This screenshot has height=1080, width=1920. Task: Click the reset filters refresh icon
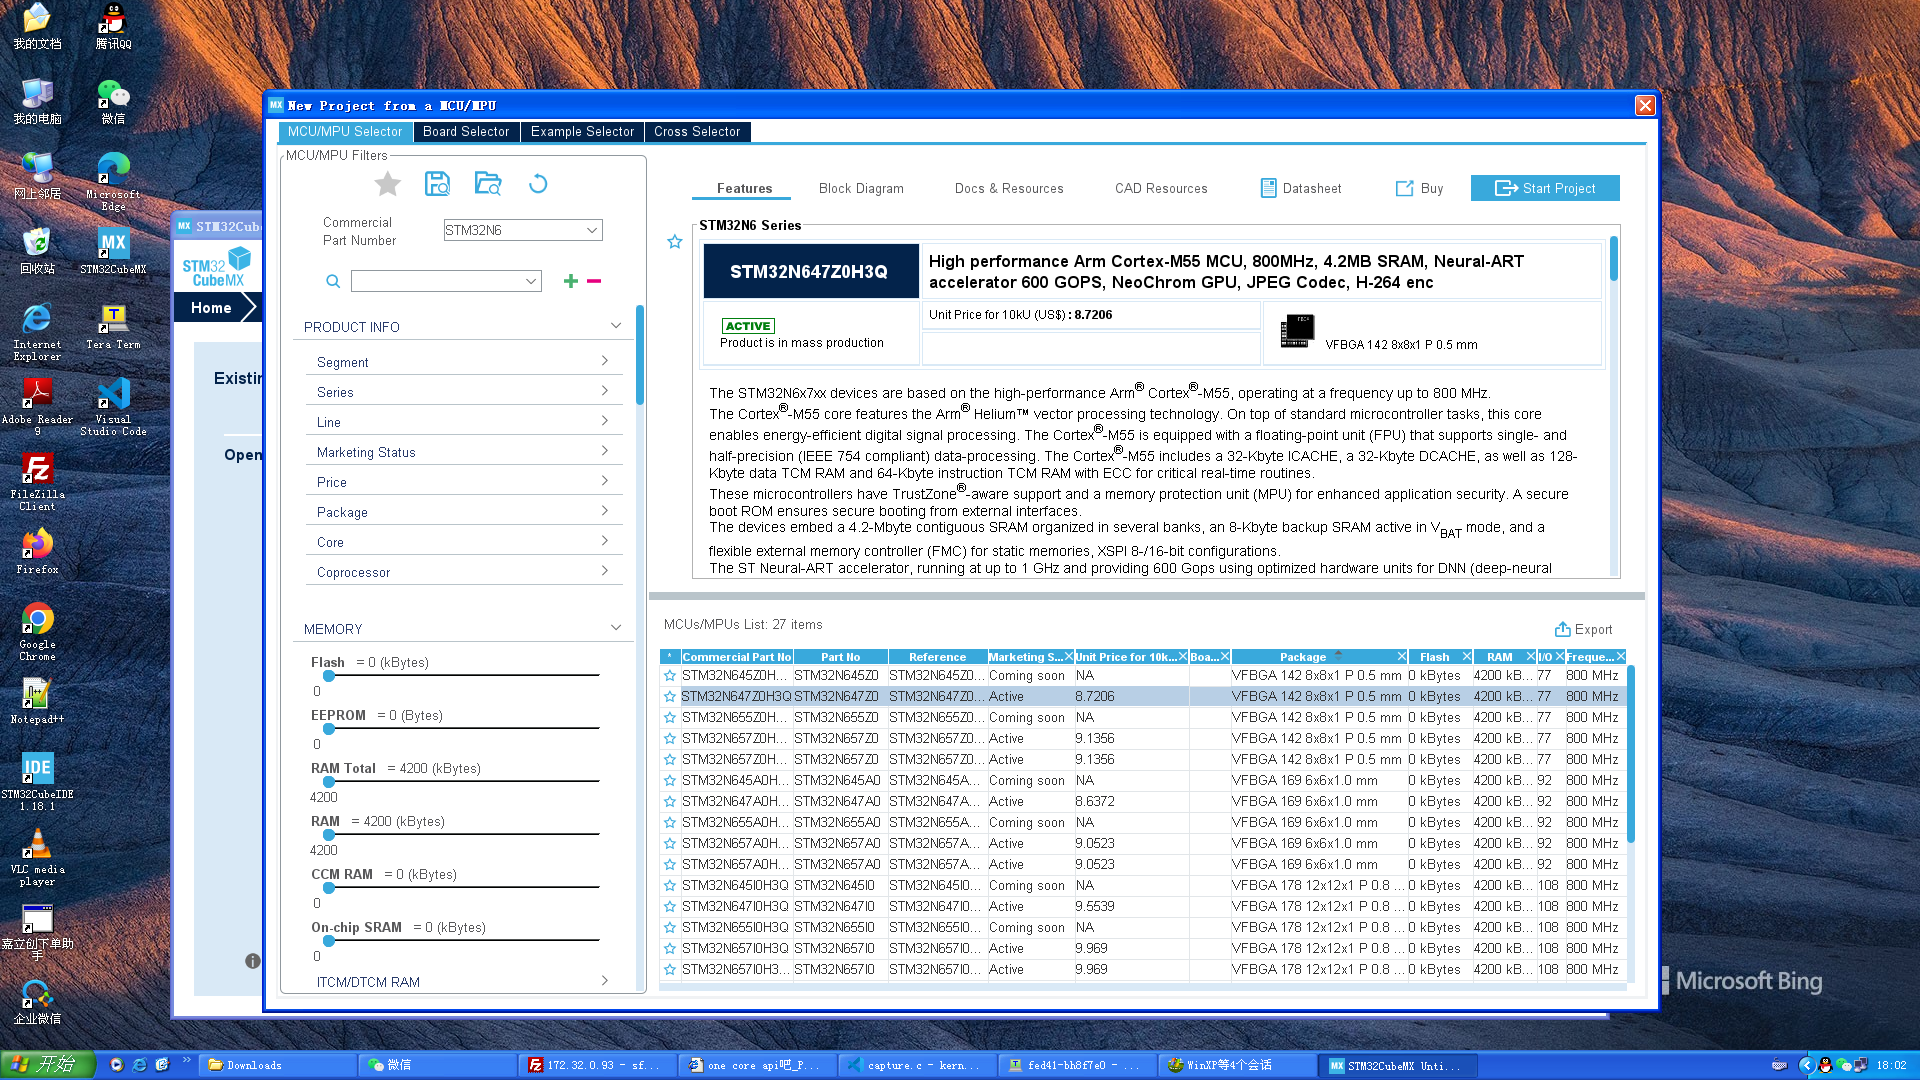[x=538, y=184]
